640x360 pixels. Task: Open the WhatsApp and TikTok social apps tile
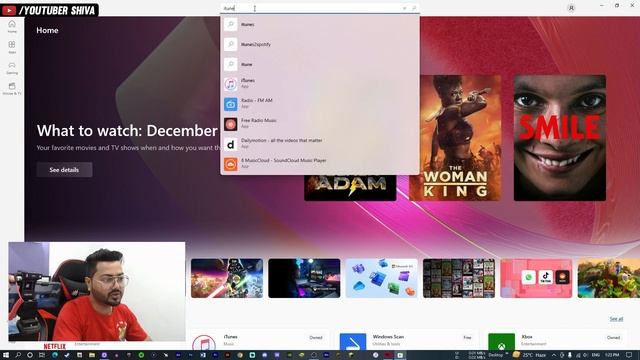[x=536, y=278]
